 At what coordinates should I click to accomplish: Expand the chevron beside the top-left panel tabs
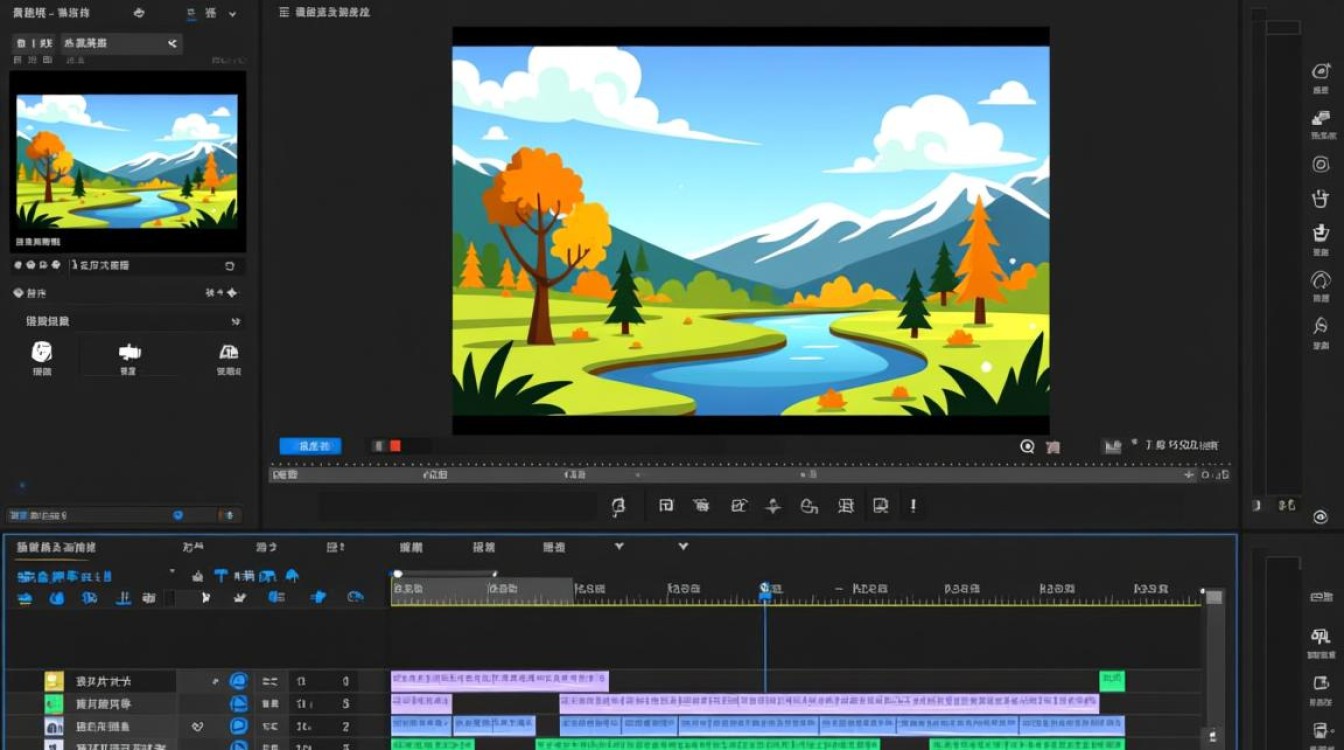click(x=233, y=14)
